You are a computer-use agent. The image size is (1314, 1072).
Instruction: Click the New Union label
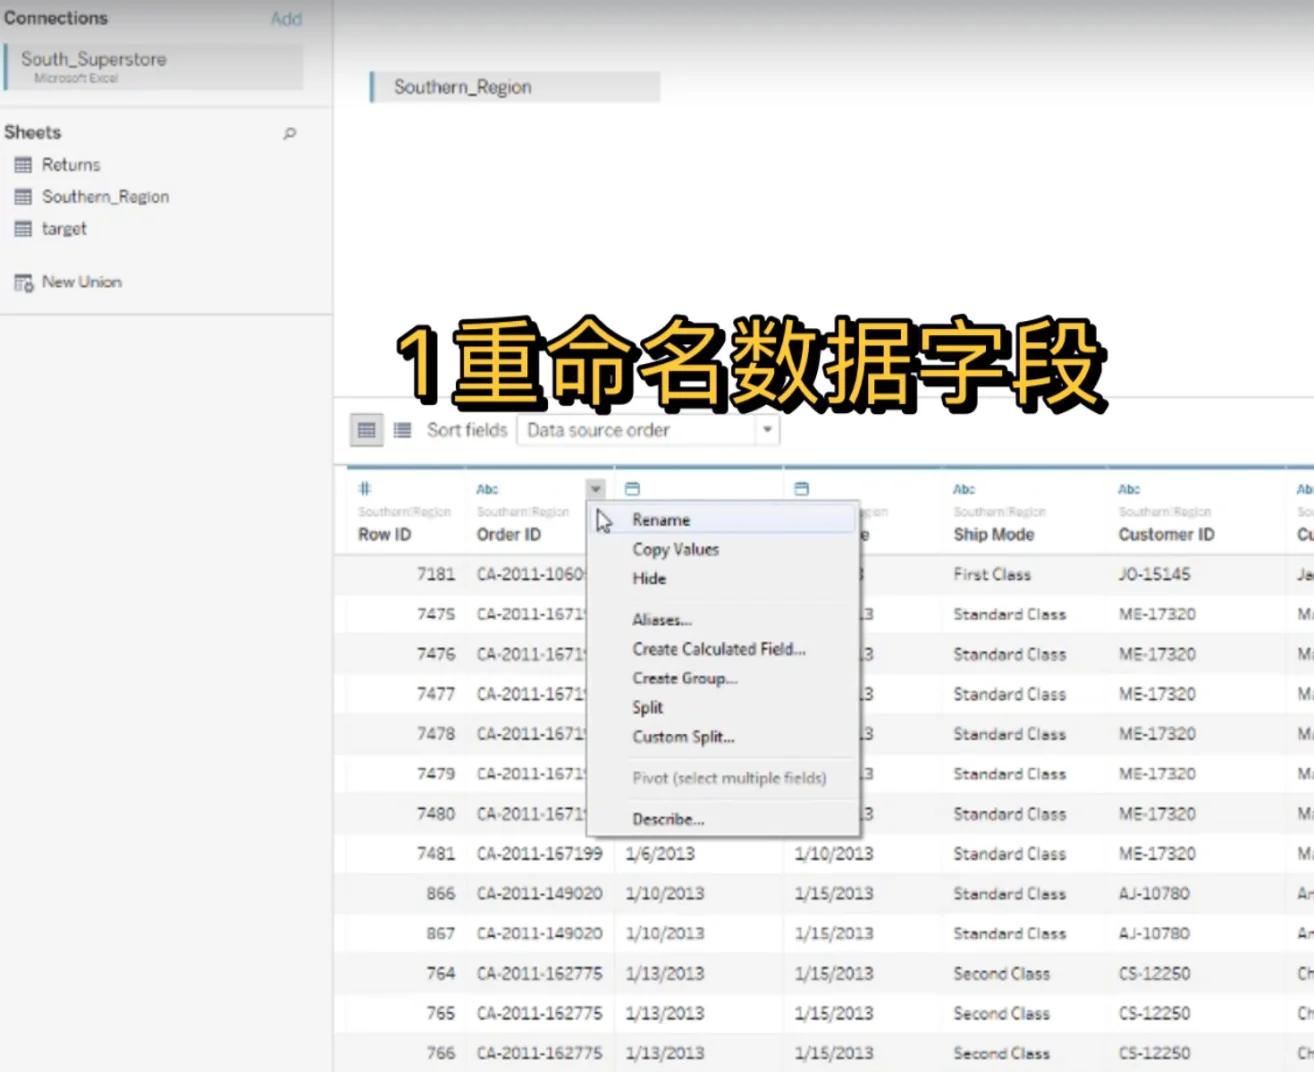pos(82,283)
